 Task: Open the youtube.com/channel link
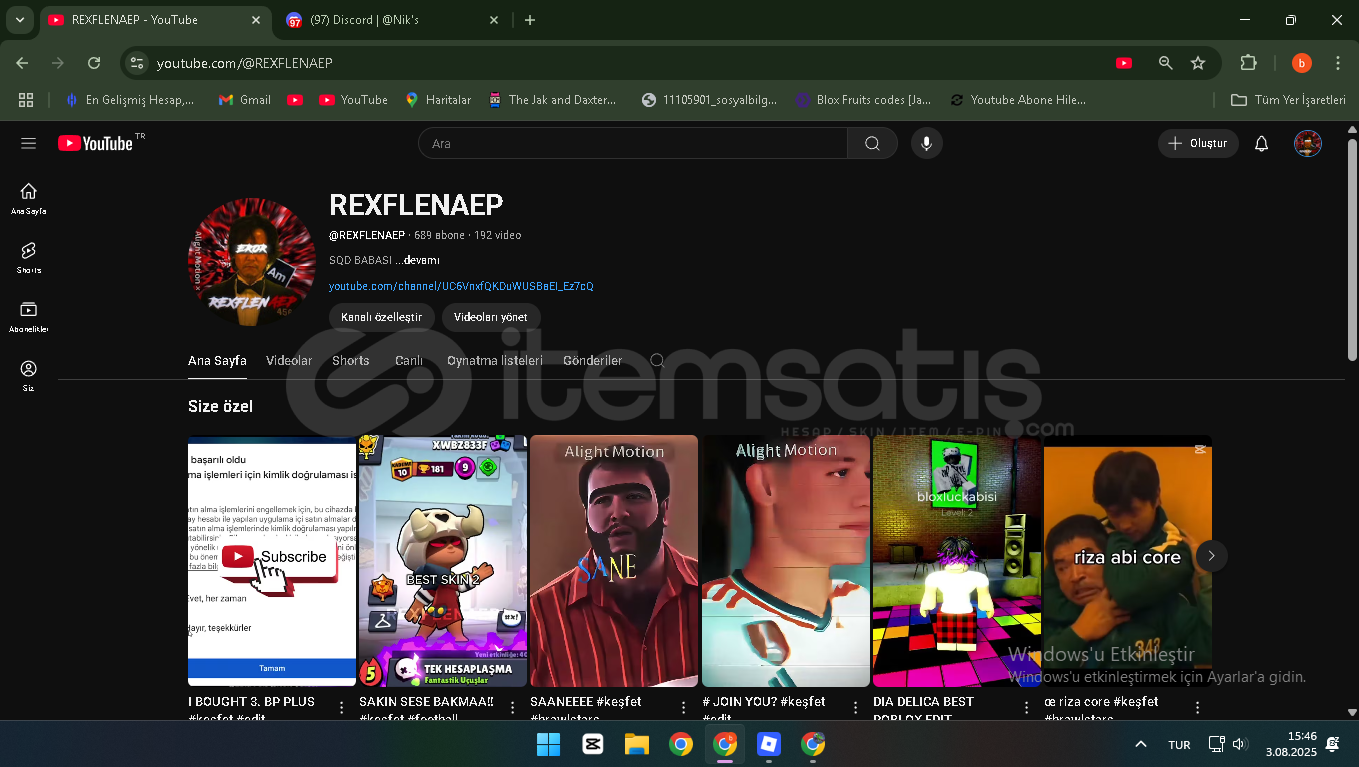(x=461, y=286)
